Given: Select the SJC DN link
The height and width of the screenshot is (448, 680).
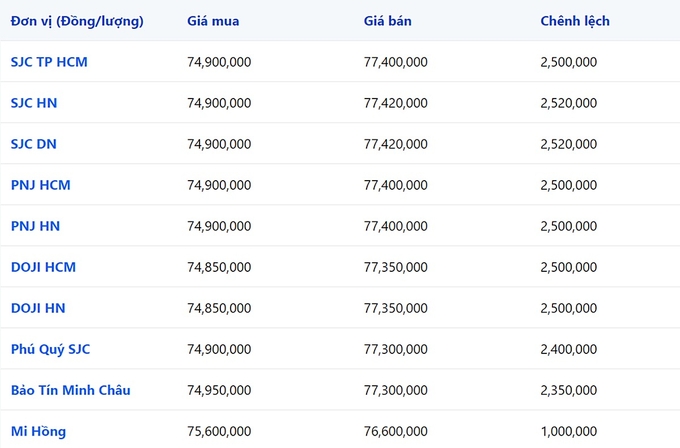Looking at the screenshot, I should (34, 144).
